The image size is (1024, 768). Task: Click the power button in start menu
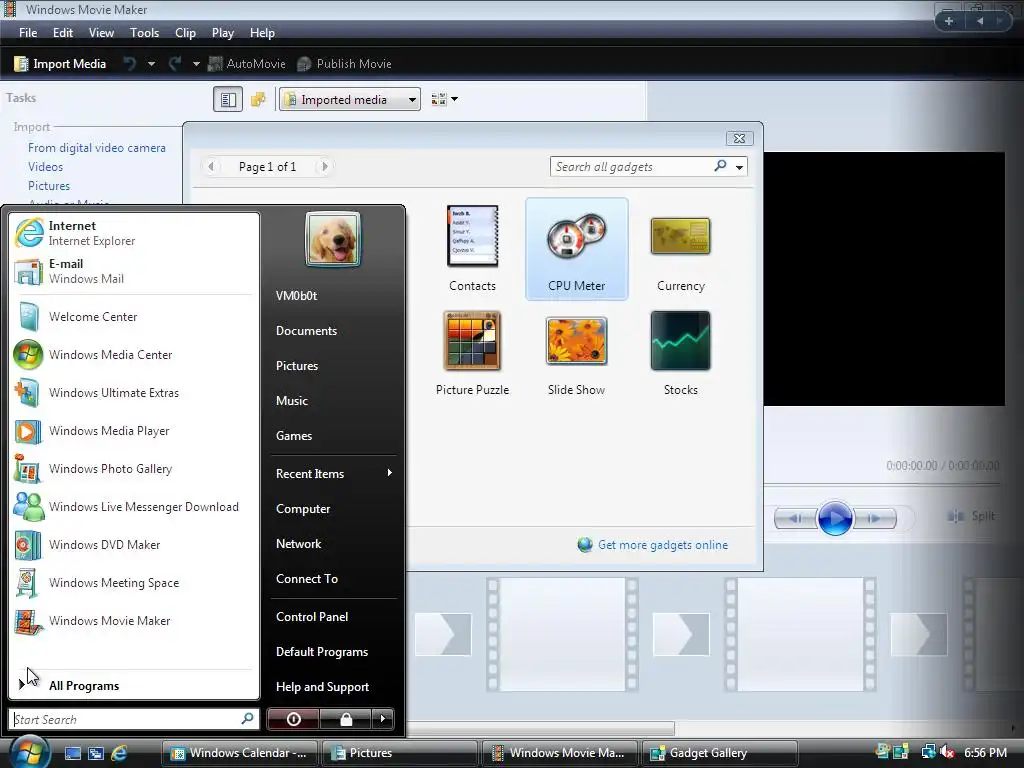(x=293, y=719)
